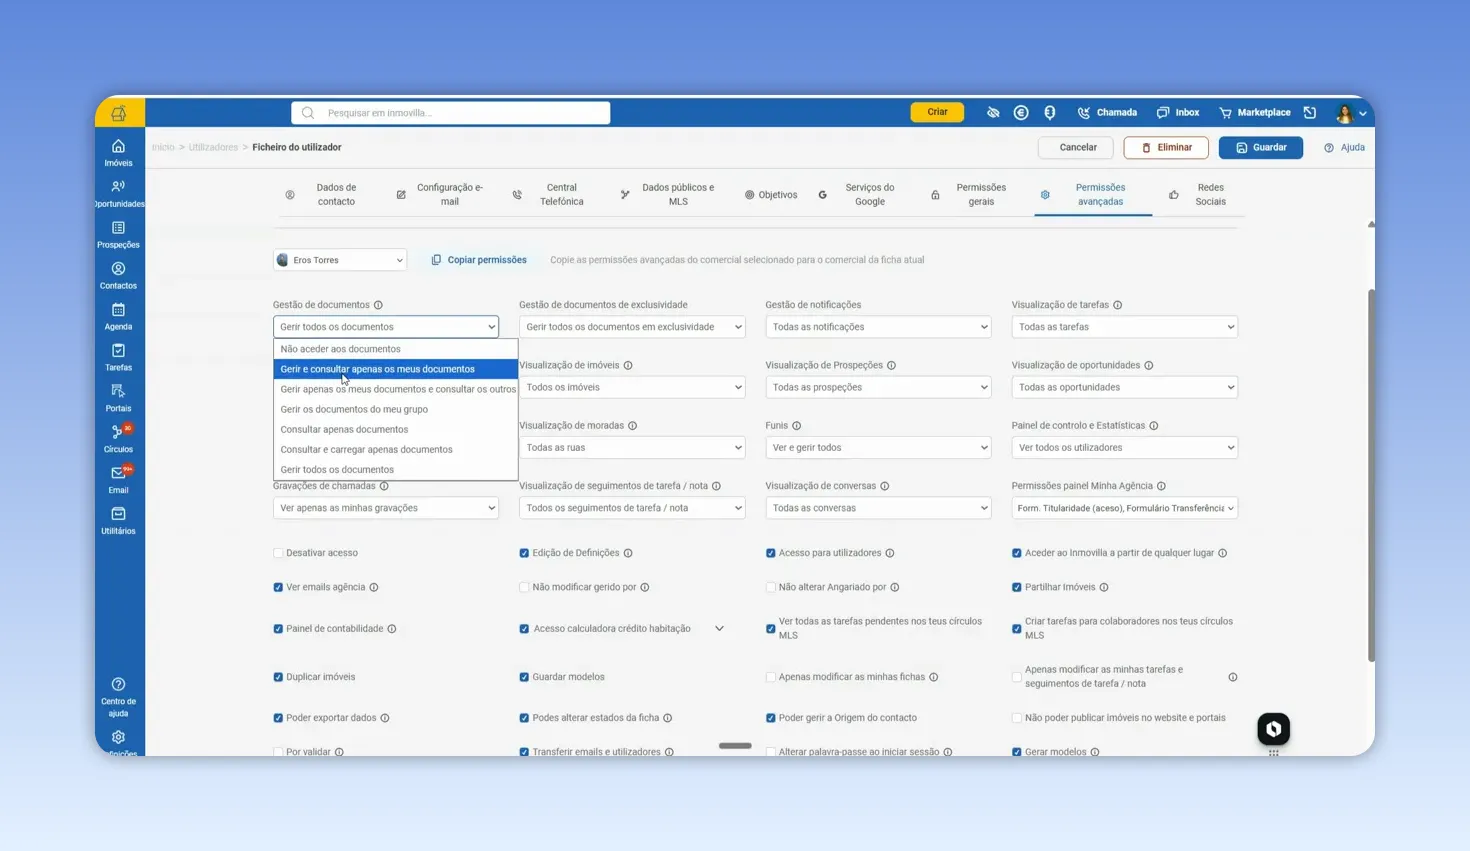Open Círculos in the sidebar
The width and height of the screenshot is (1470, 851).
point(118,439)
